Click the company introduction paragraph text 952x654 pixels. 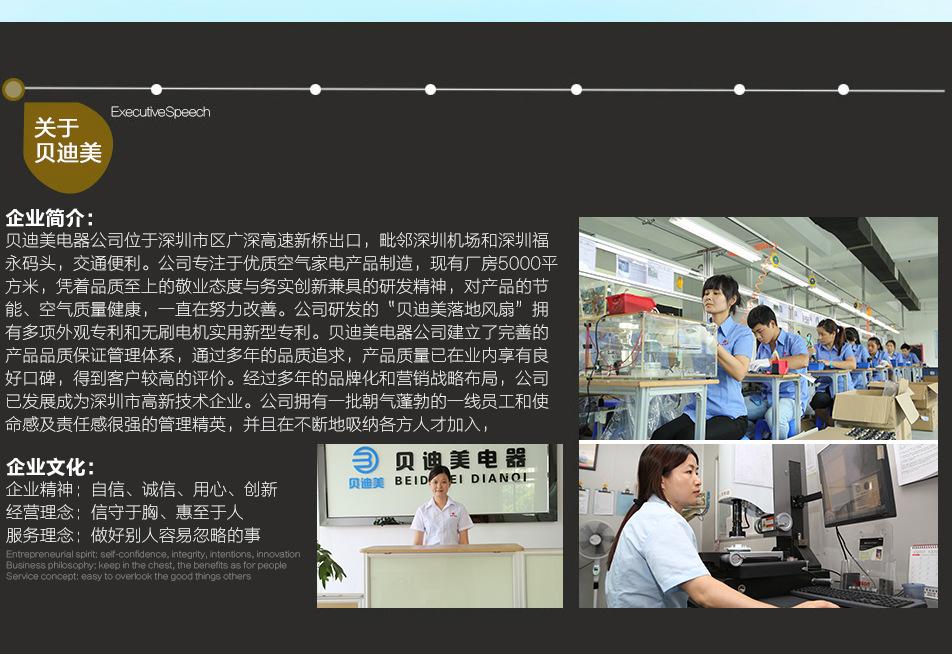pyautogui.click(x=278, y=332)
